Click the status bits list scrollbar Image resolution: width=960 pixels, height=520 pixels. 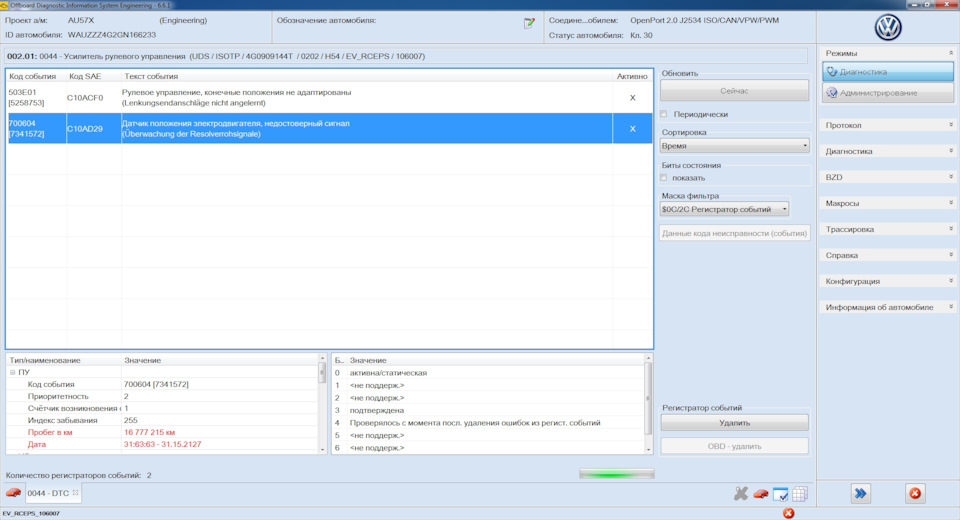click(648, 404)
